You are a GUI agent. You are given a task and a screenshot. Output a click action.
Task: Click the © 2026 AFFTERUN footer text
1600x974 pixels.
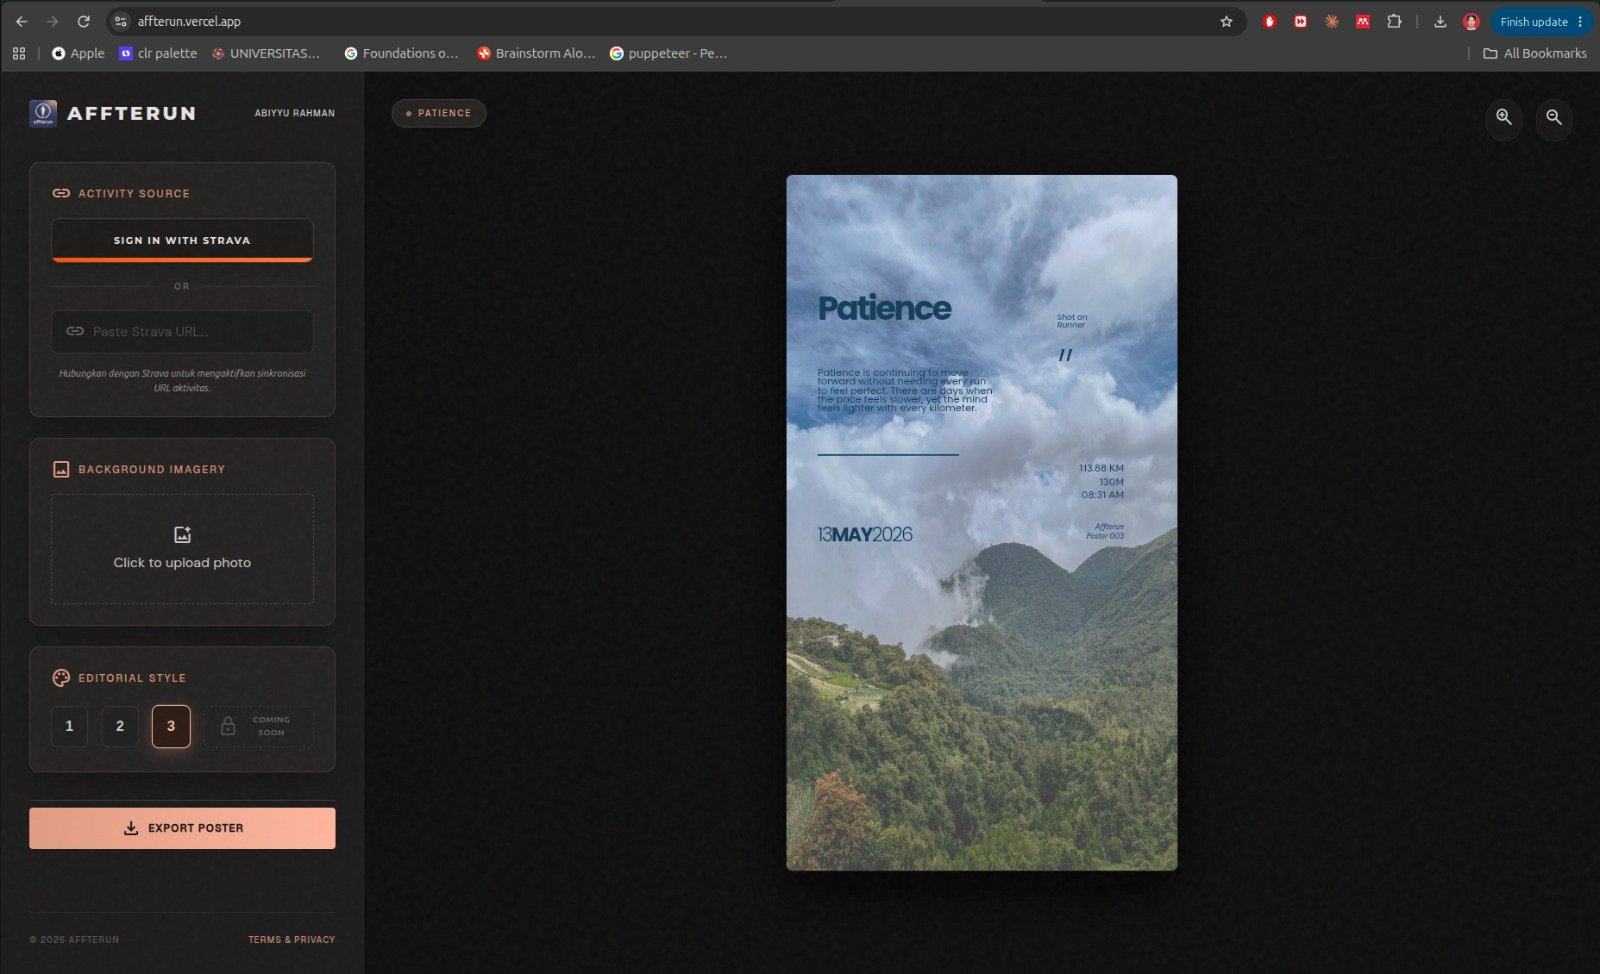(x=74, y=940)
